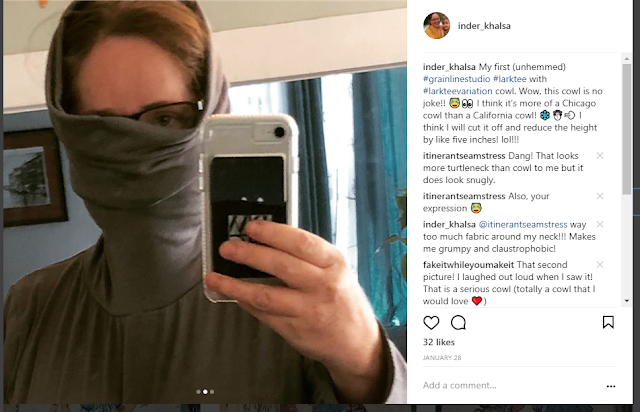Click the comments scrollbar down arrow
This screenshot has height=412, width=640.
click(627, 301)
